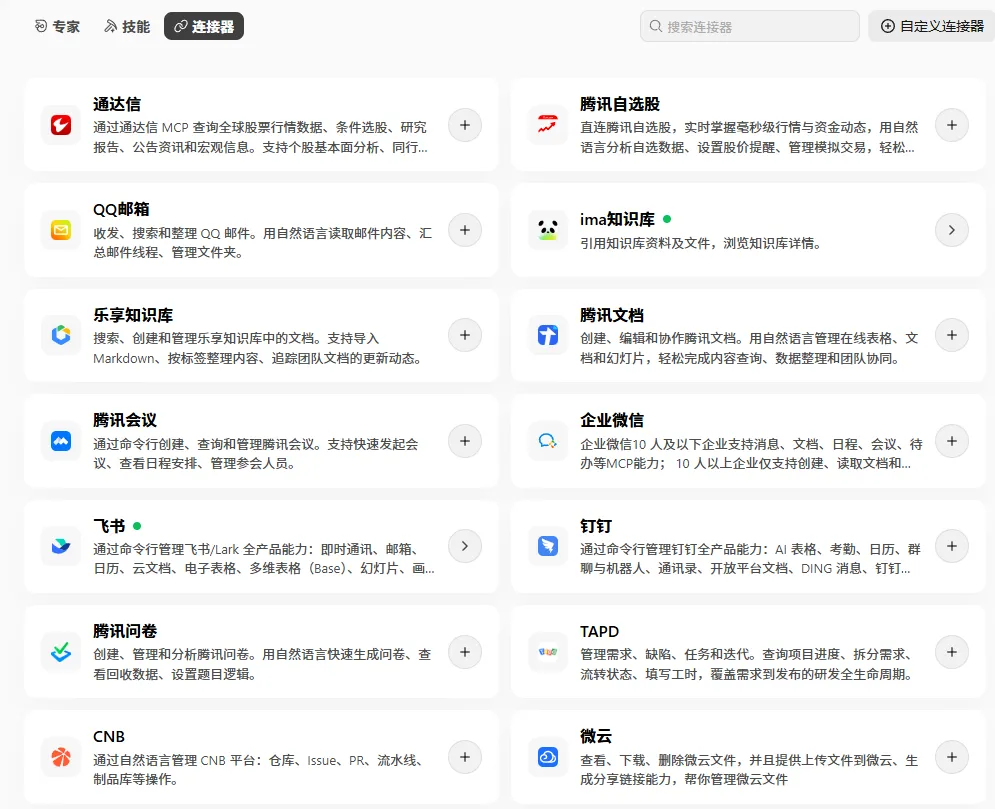995x809 pixels.
Task: Click the 微云 title text
Action: (x=596, y=736)
